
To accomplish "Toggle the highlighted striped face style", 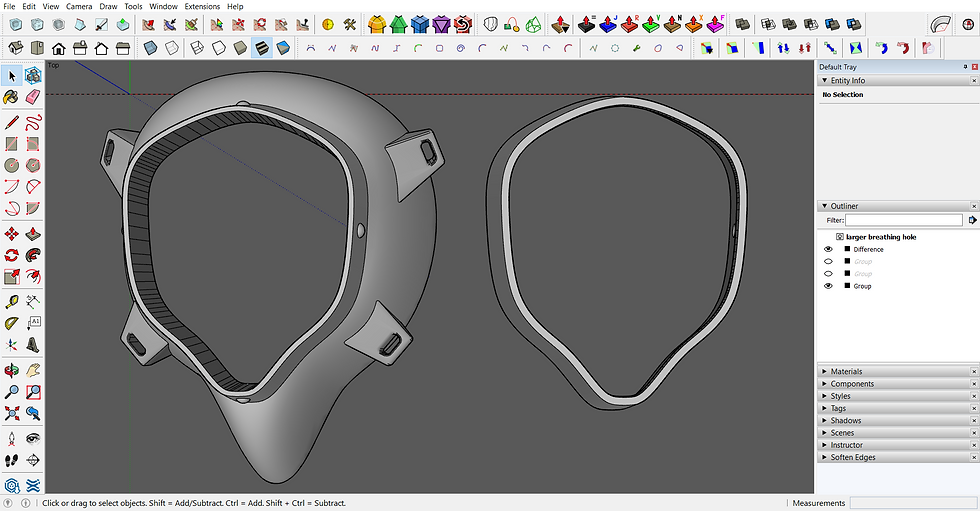I will [x=262, y=47].
